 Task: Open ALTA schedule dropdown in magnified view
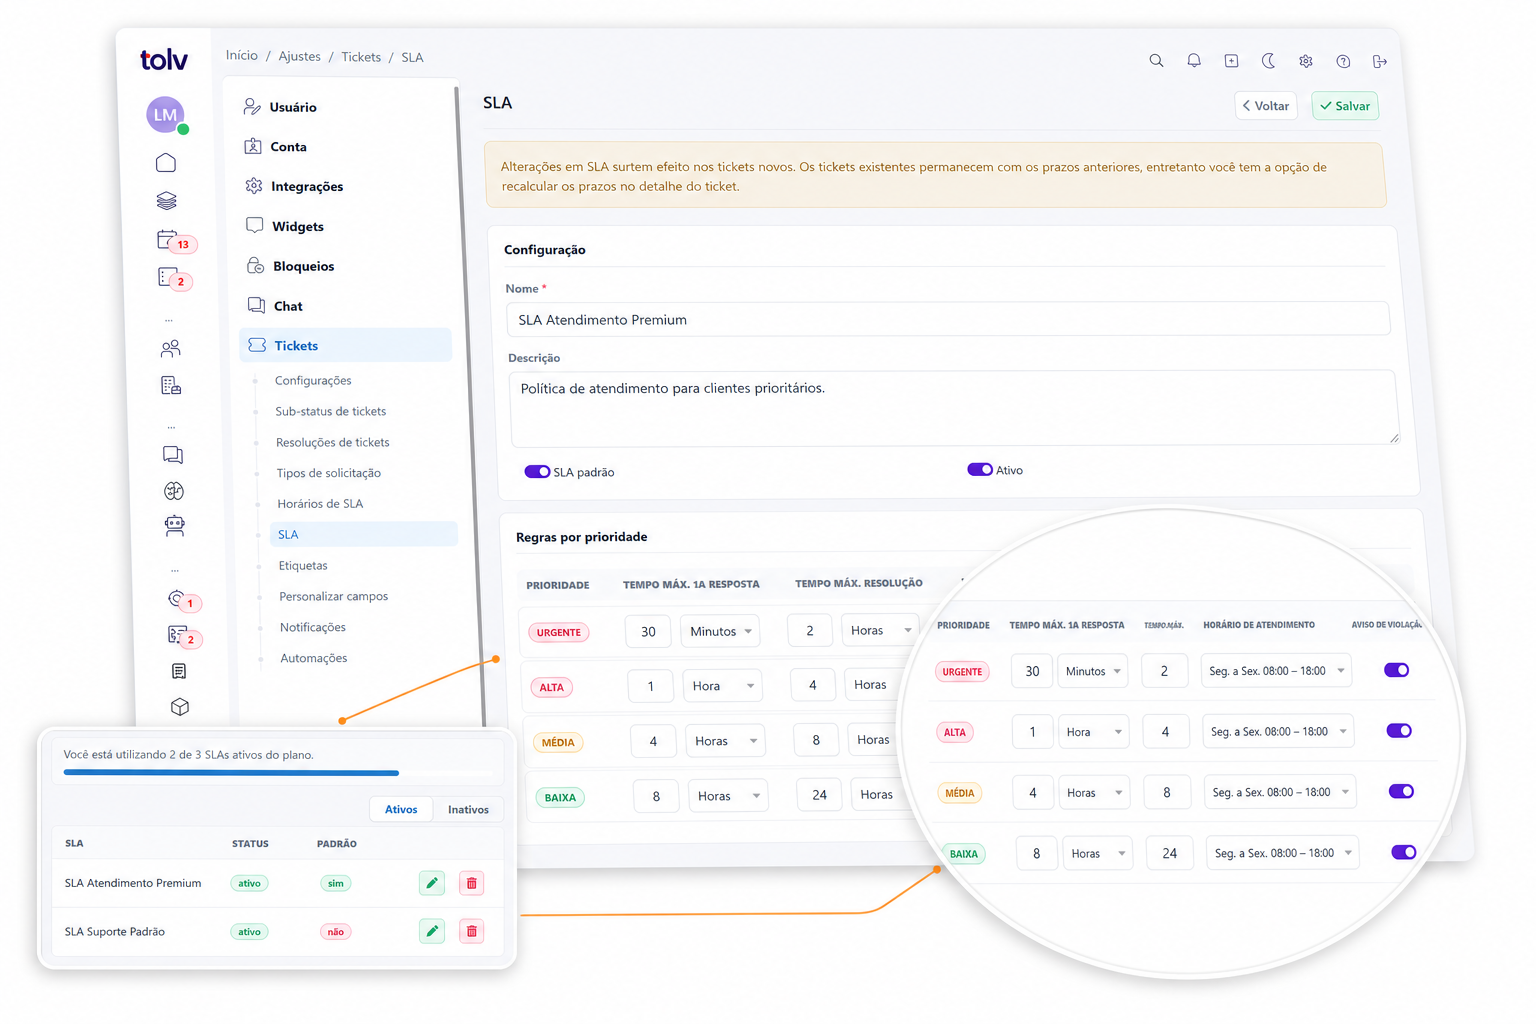tap(1278, 732)
